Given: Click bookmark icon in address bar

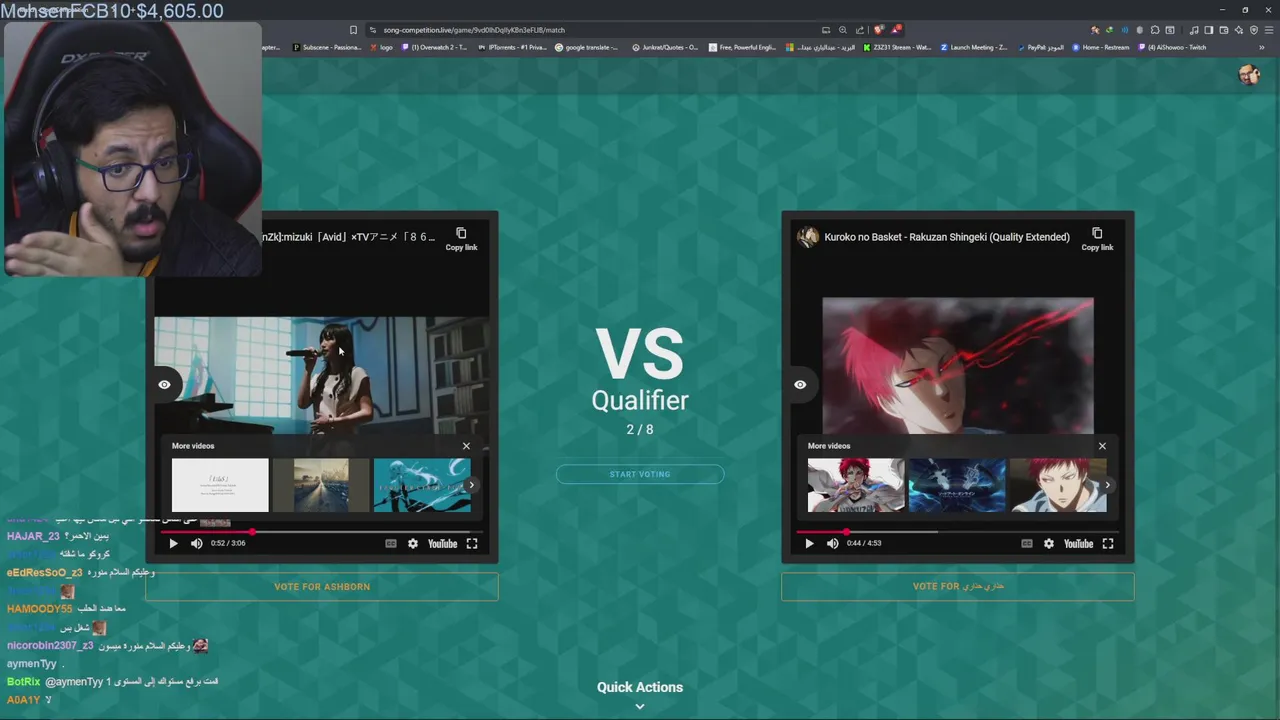Looking at the screenshot, I should pos(353,30).
